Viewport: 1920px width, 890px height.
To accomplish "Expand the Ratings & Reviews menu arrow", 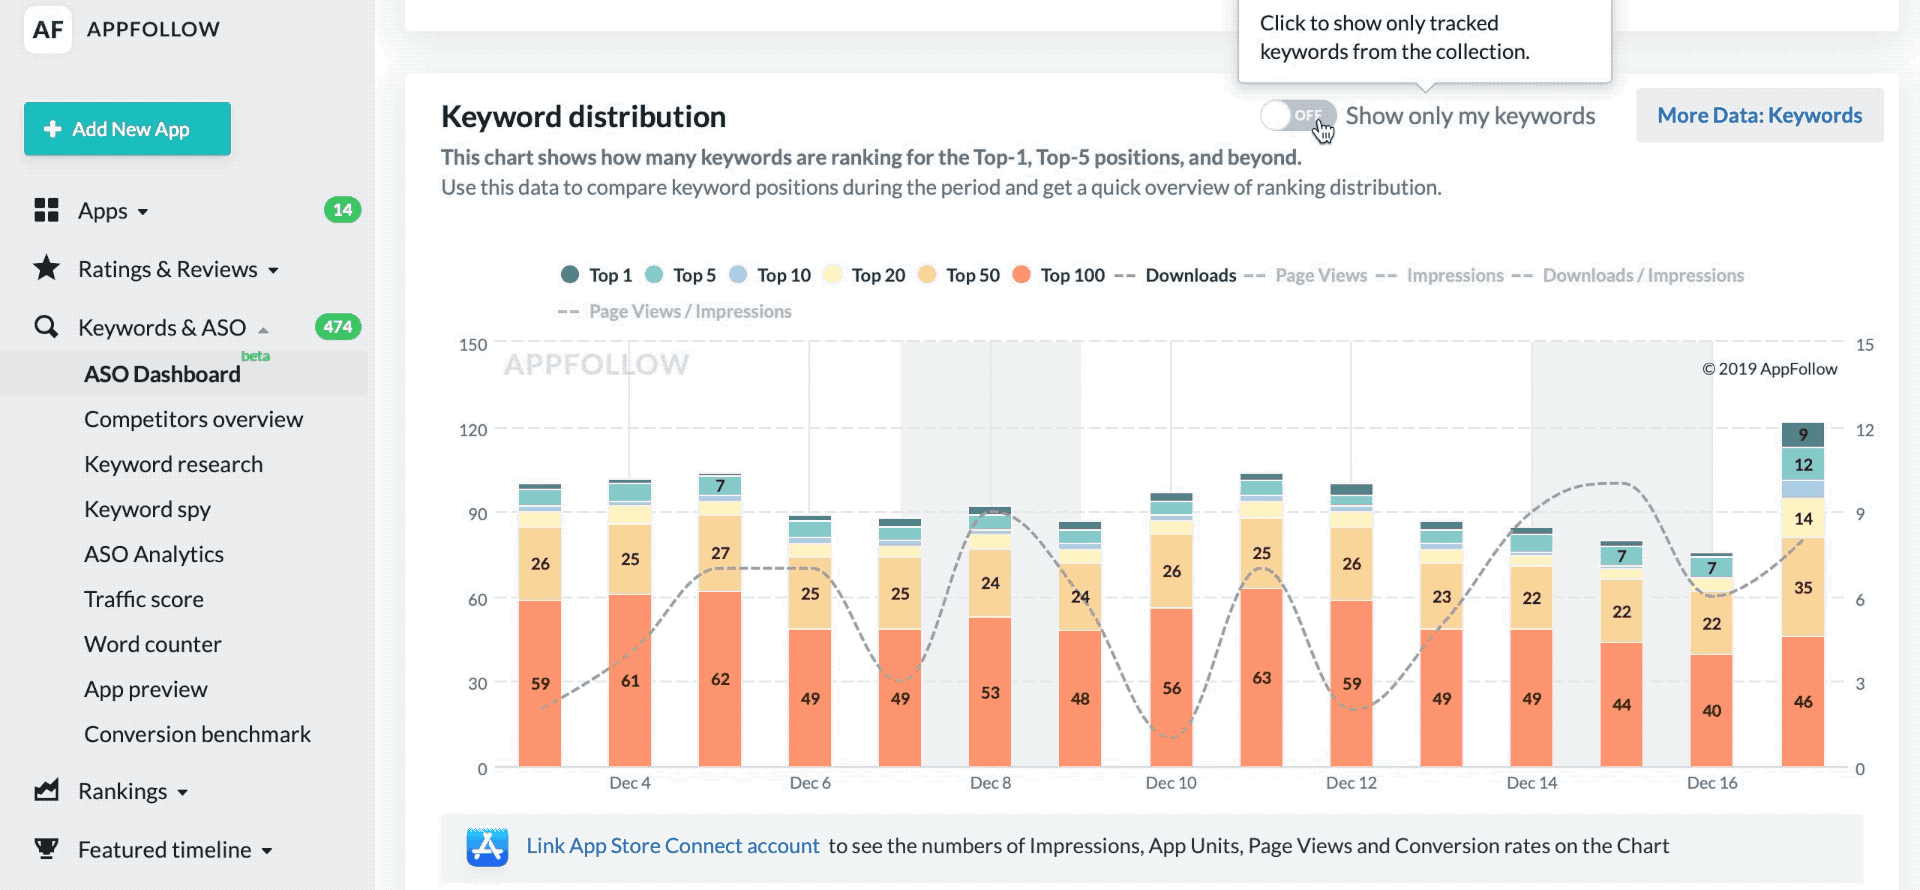I will click(x=273, y=270).
